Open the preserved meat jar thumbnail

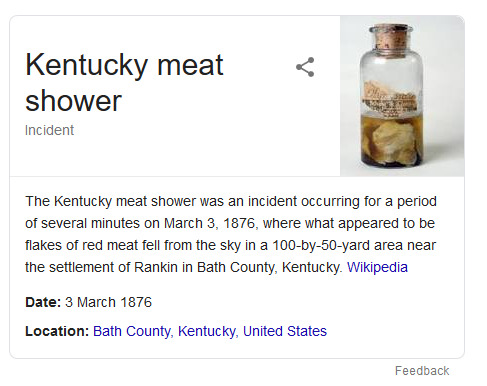pos(402,96)
